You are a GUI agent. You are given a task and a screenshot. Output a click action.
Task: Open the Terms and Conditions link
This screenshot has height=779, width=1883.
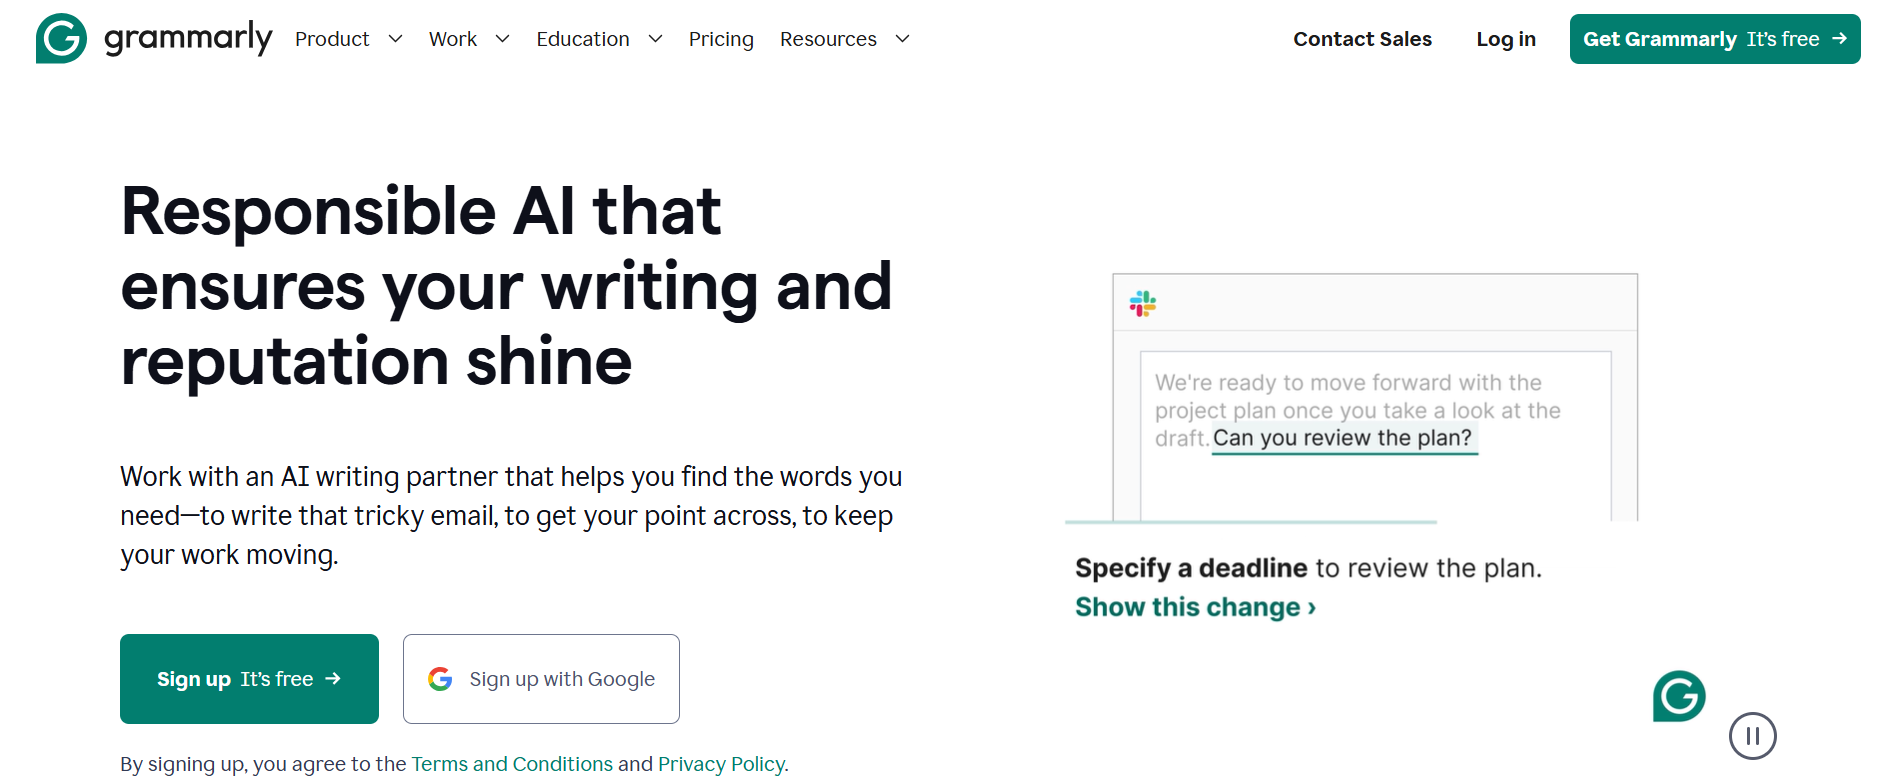pyautogui.click(x=512, y=764)
